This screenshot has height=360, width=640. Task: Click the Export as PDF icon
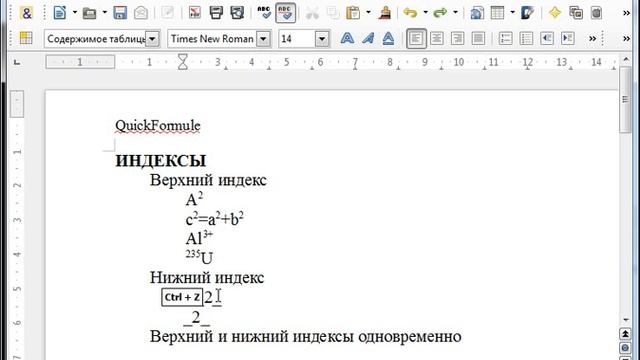coord(195,13)
